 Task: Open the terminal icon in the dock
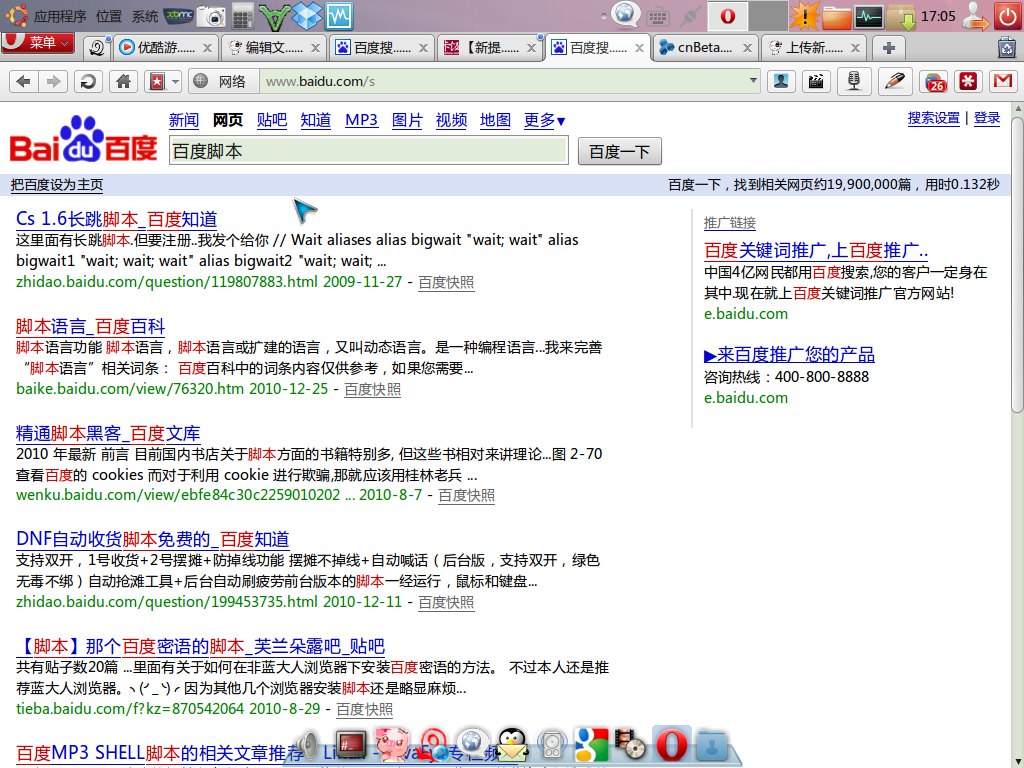[x=349, y=744]
